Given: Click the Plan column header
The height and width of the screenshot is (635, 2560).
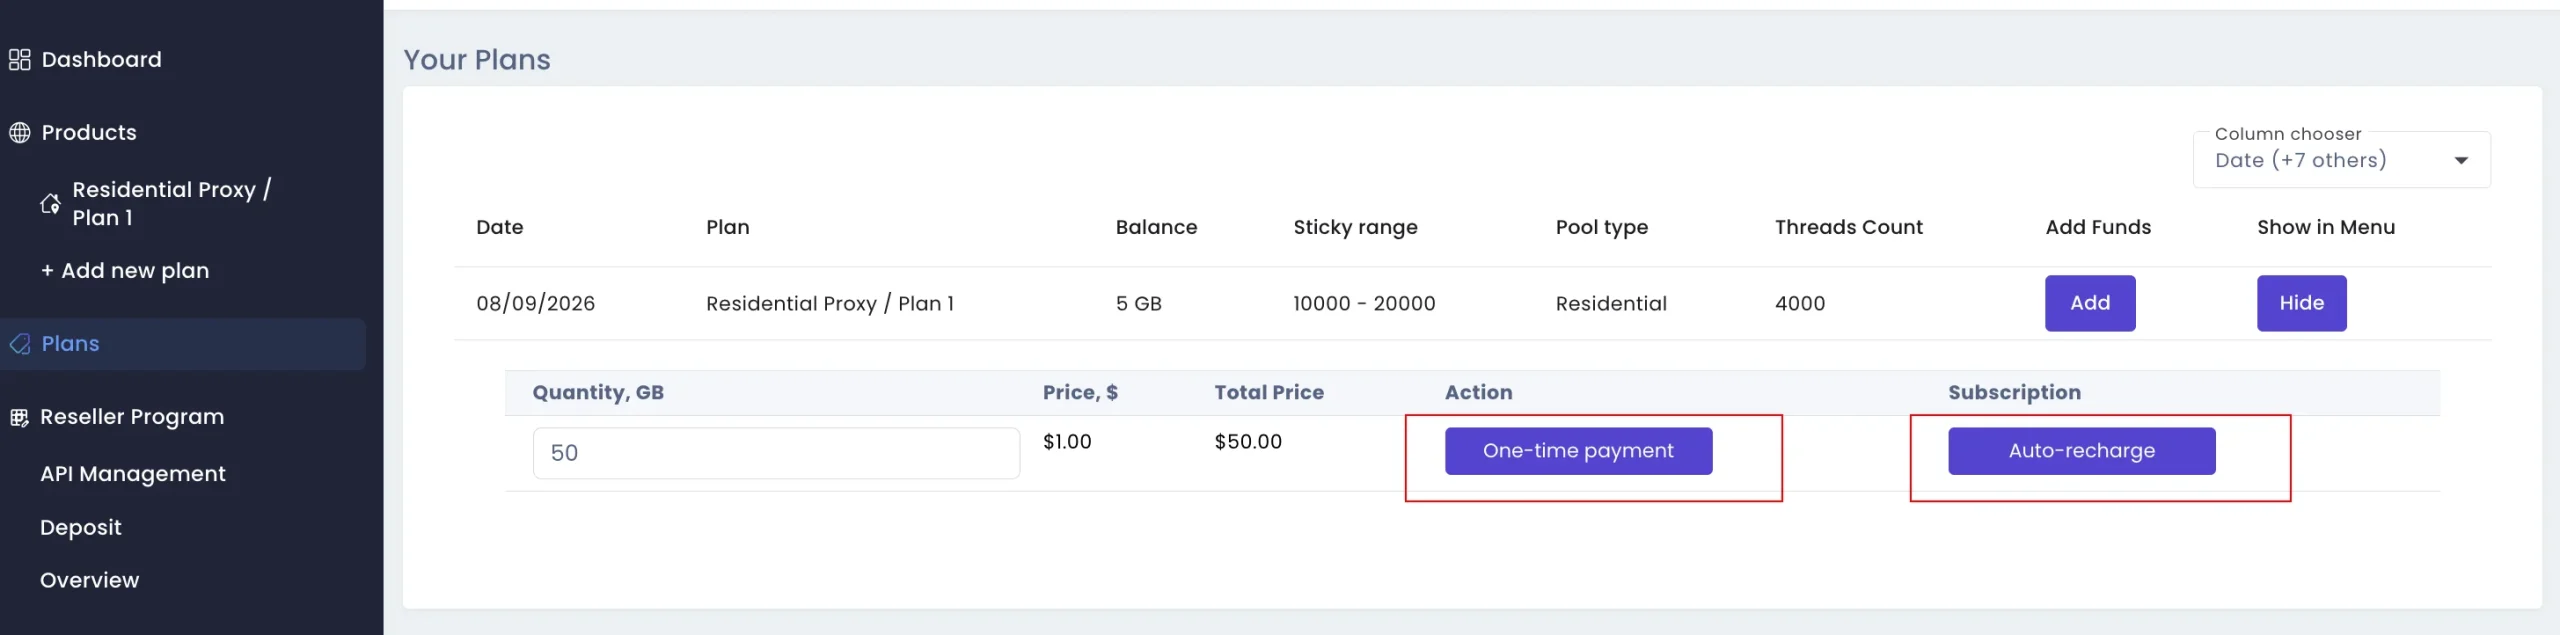Looking at the screenshot, I should click(728, 228).
